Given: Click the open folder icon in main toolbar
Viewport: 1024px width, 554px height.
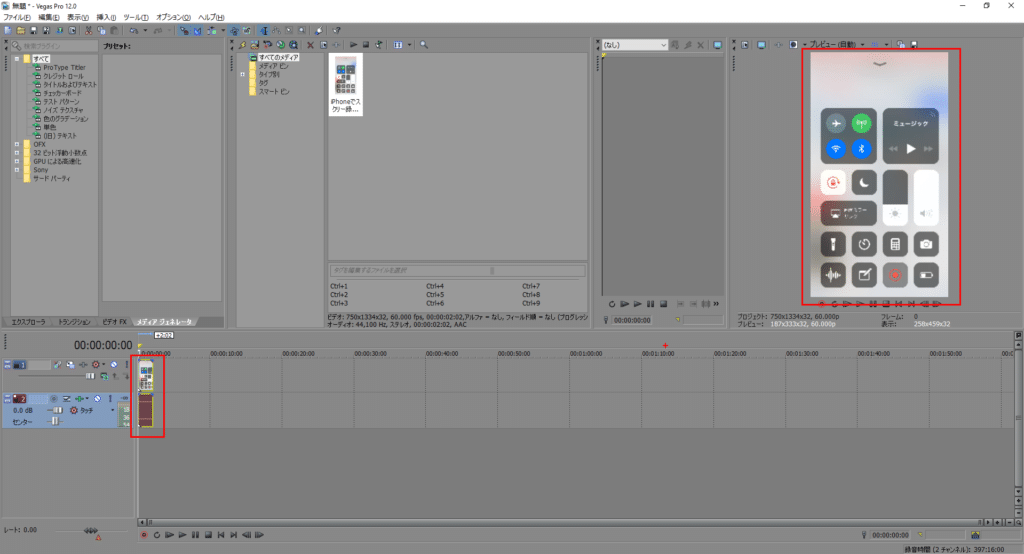Looking at the screenshot, I should click(x=20, y=31).
